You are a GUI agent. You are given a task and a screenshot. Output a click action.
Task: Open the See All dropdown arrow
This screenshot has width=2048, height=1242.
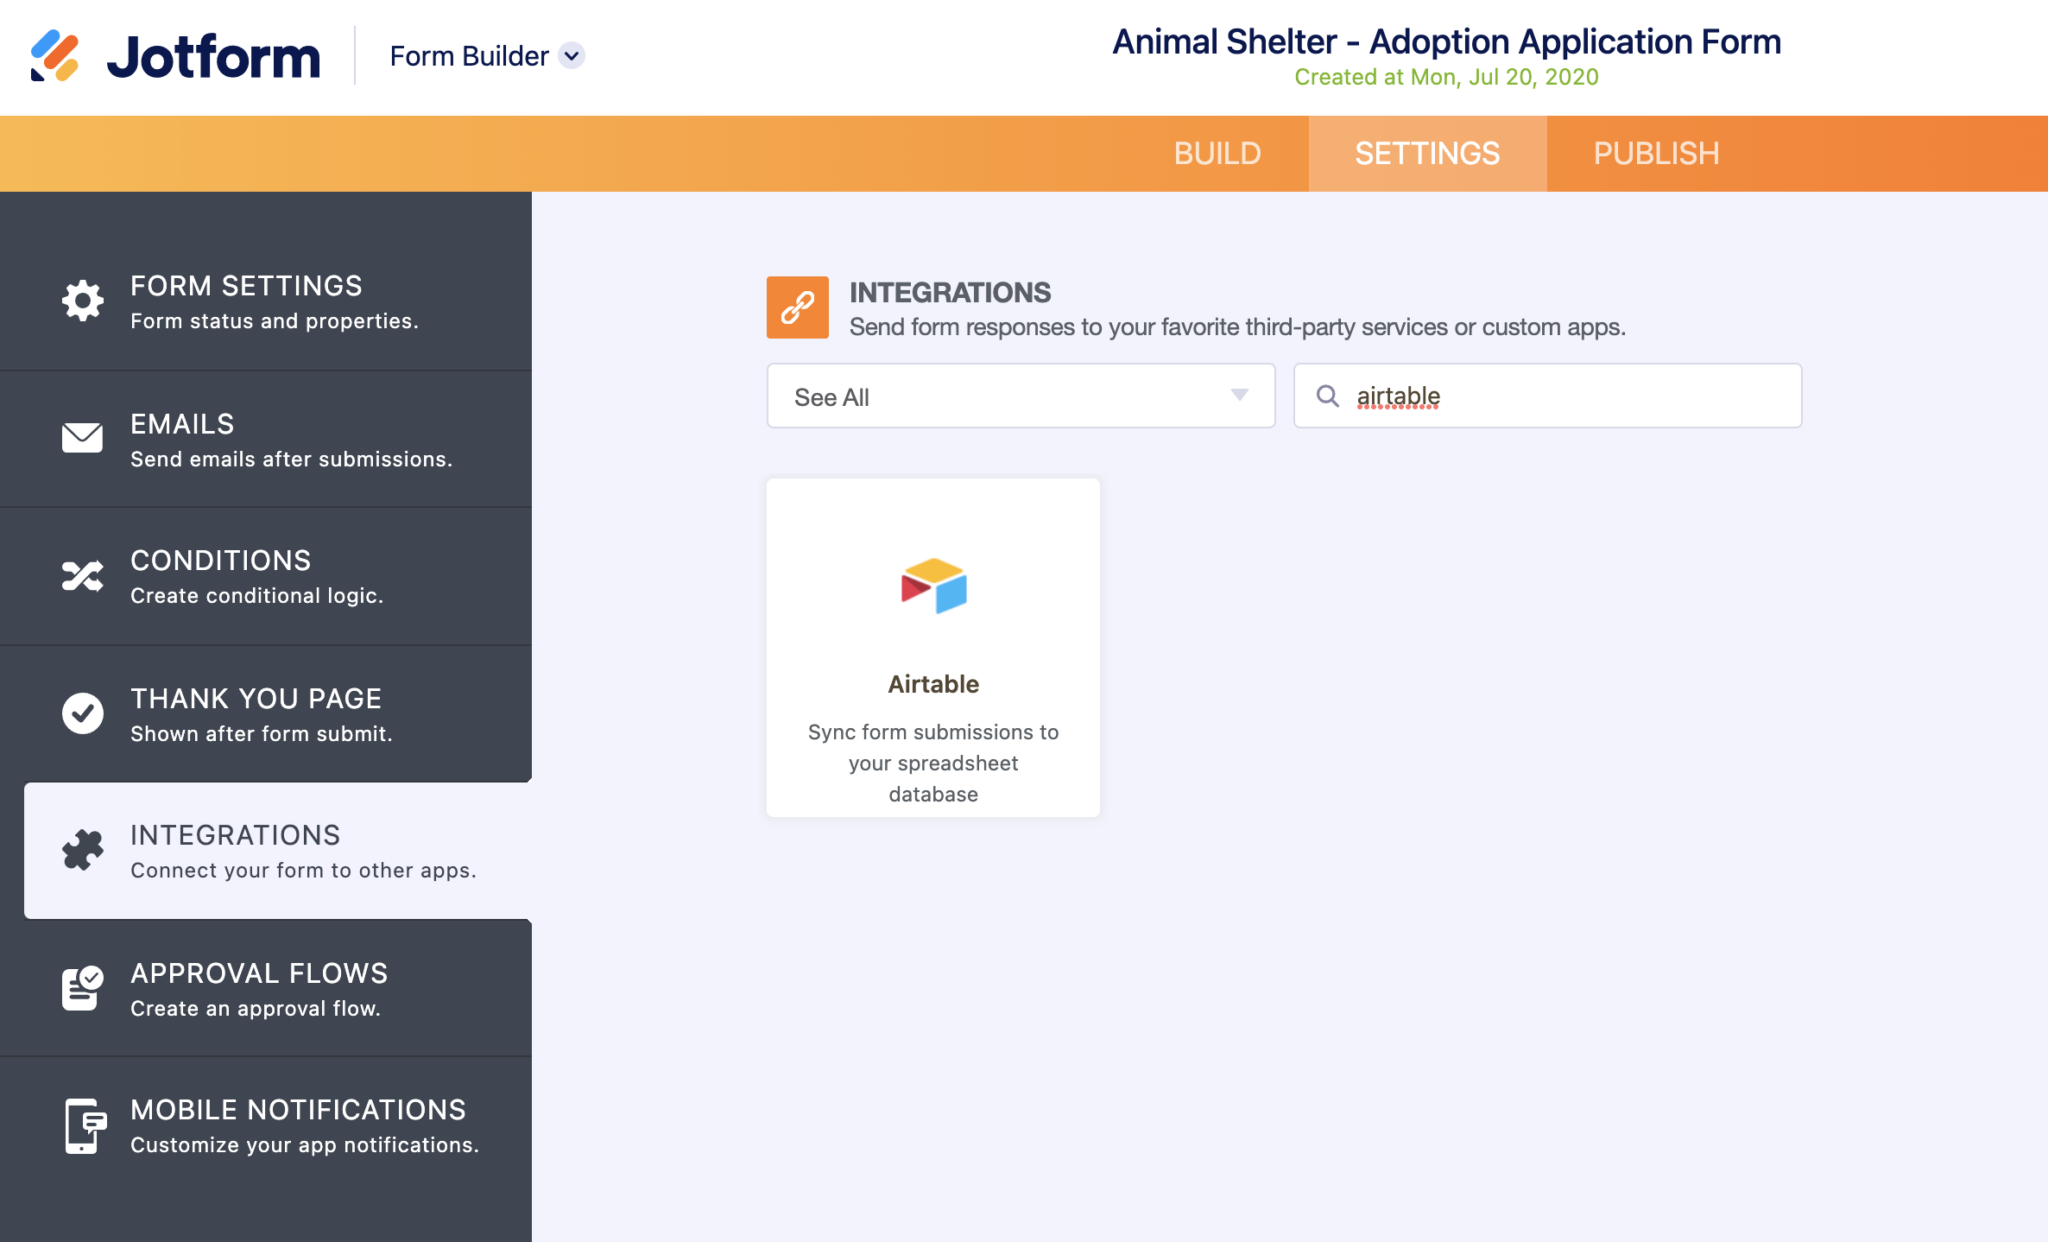click(x=1240, y=396)
